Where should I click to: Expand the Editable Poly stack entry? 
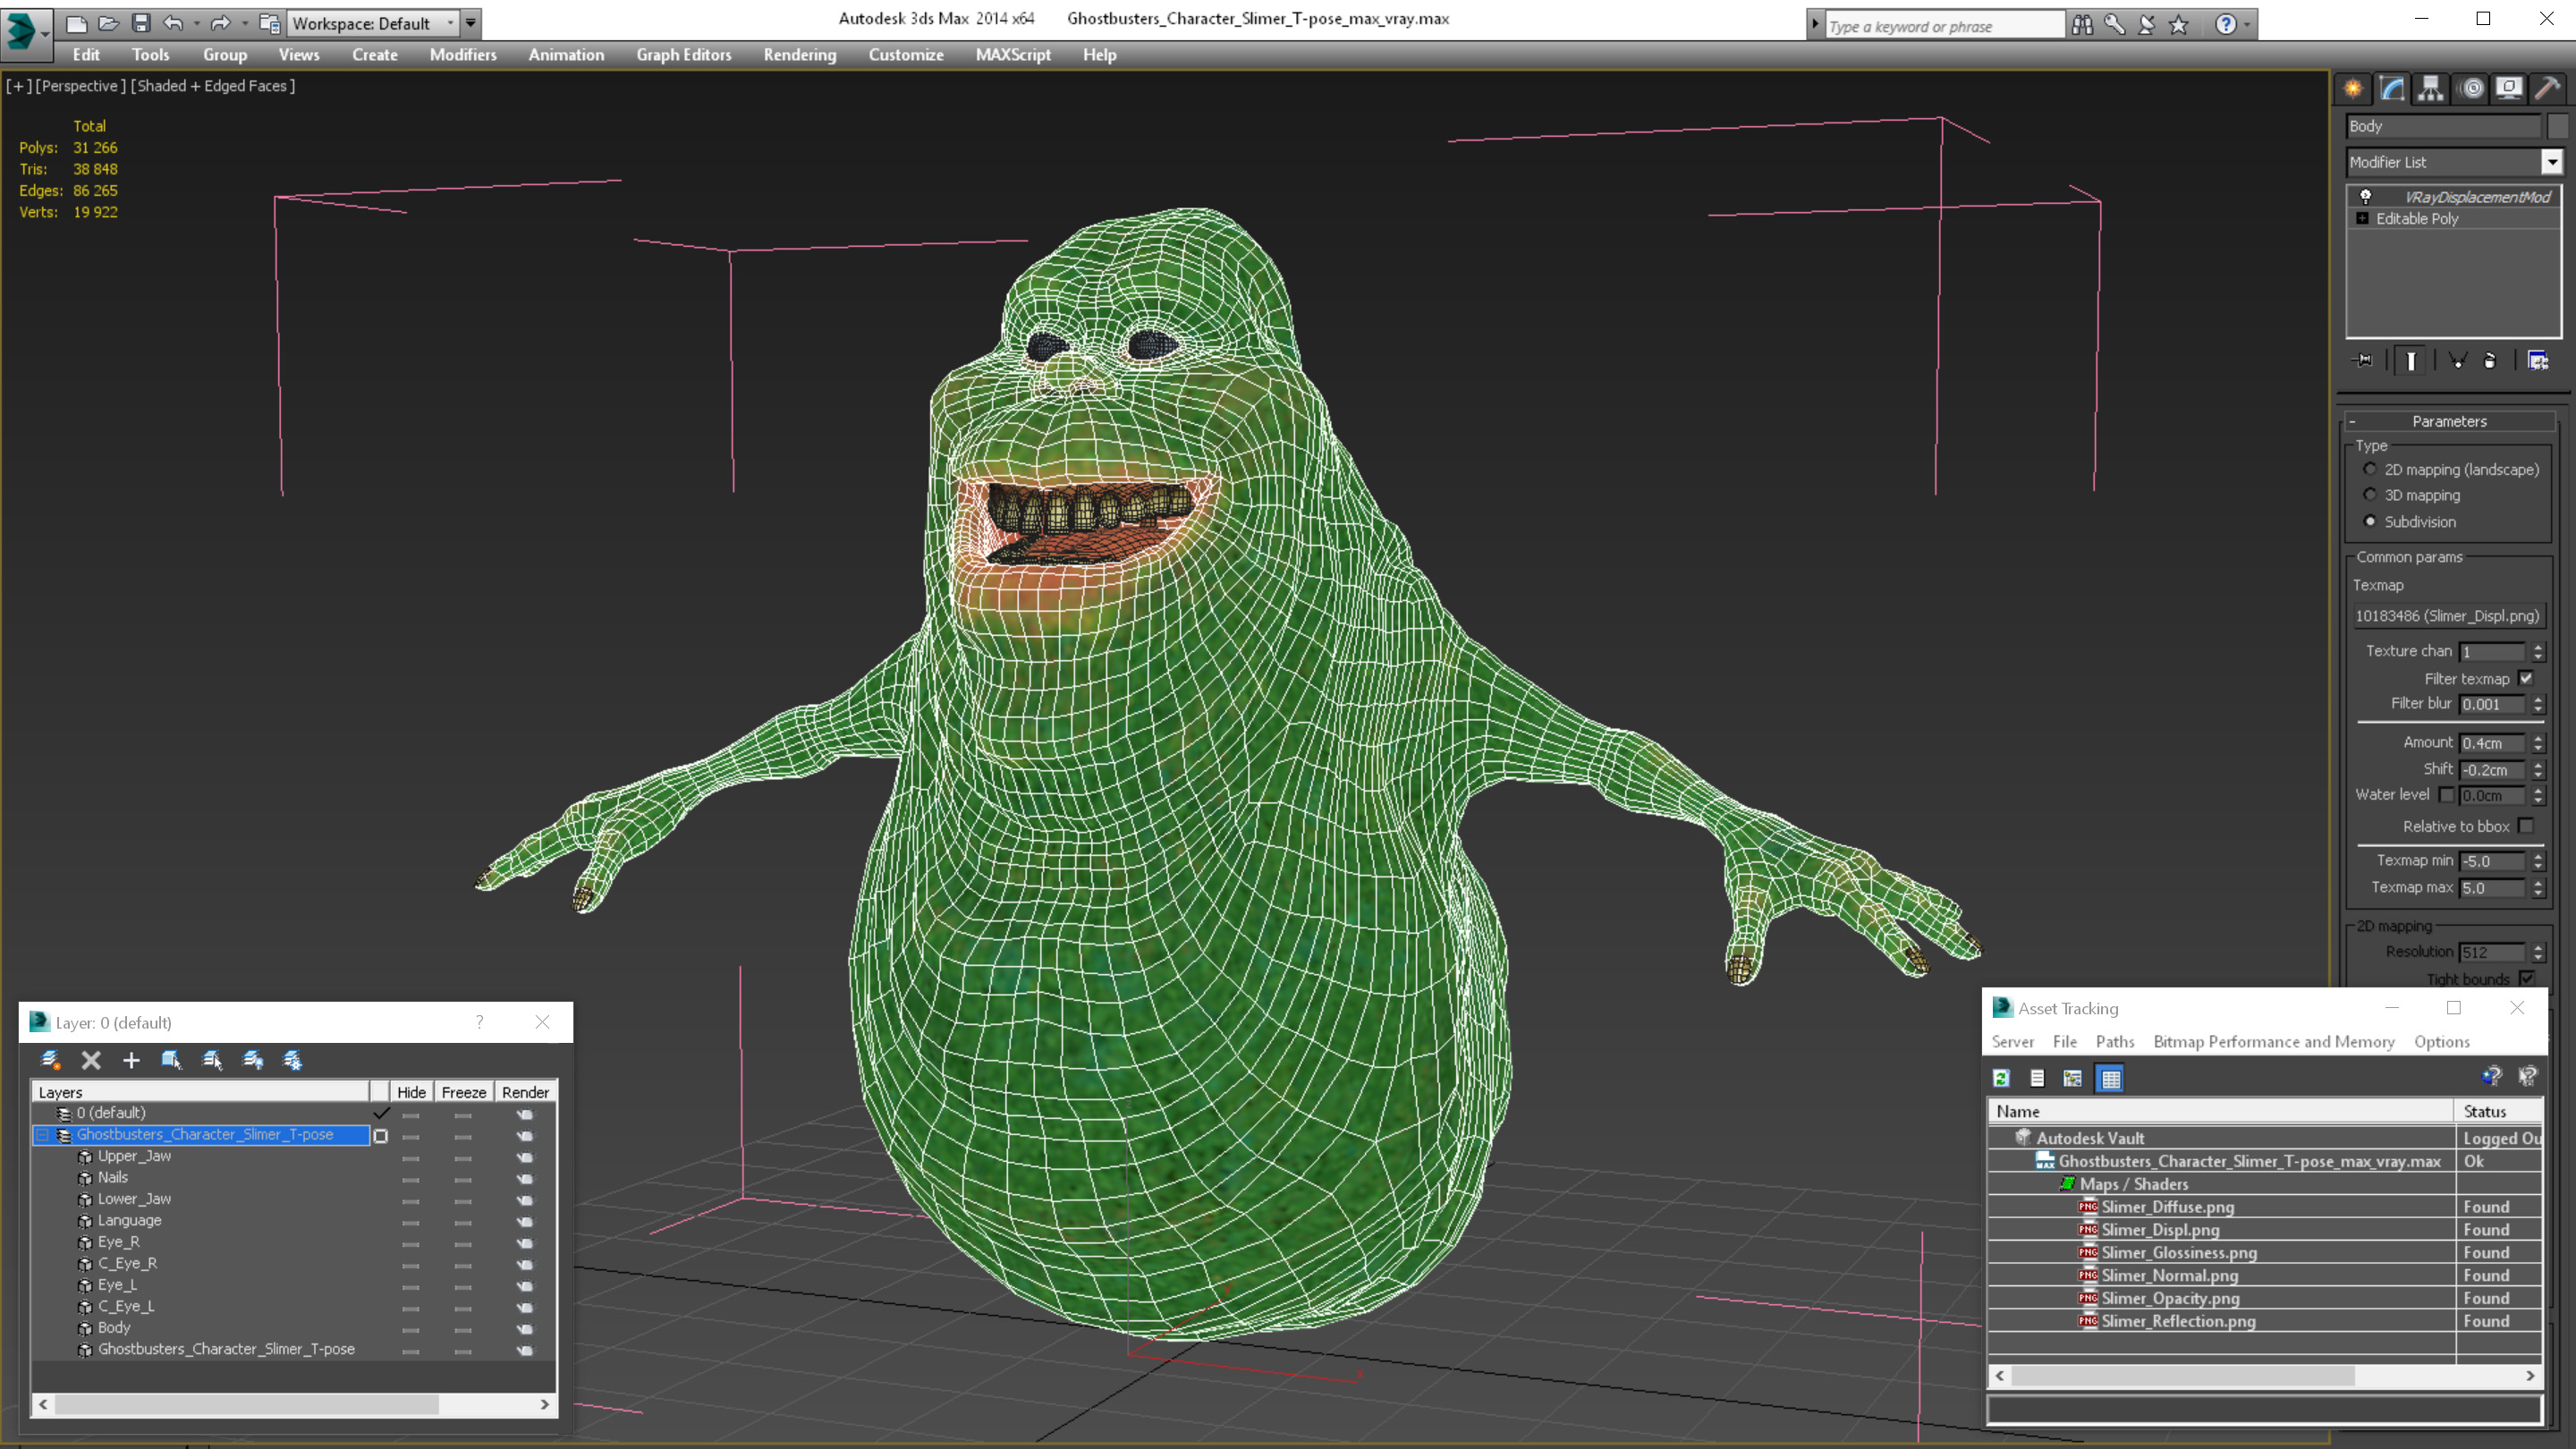(x=2362, y=218)
